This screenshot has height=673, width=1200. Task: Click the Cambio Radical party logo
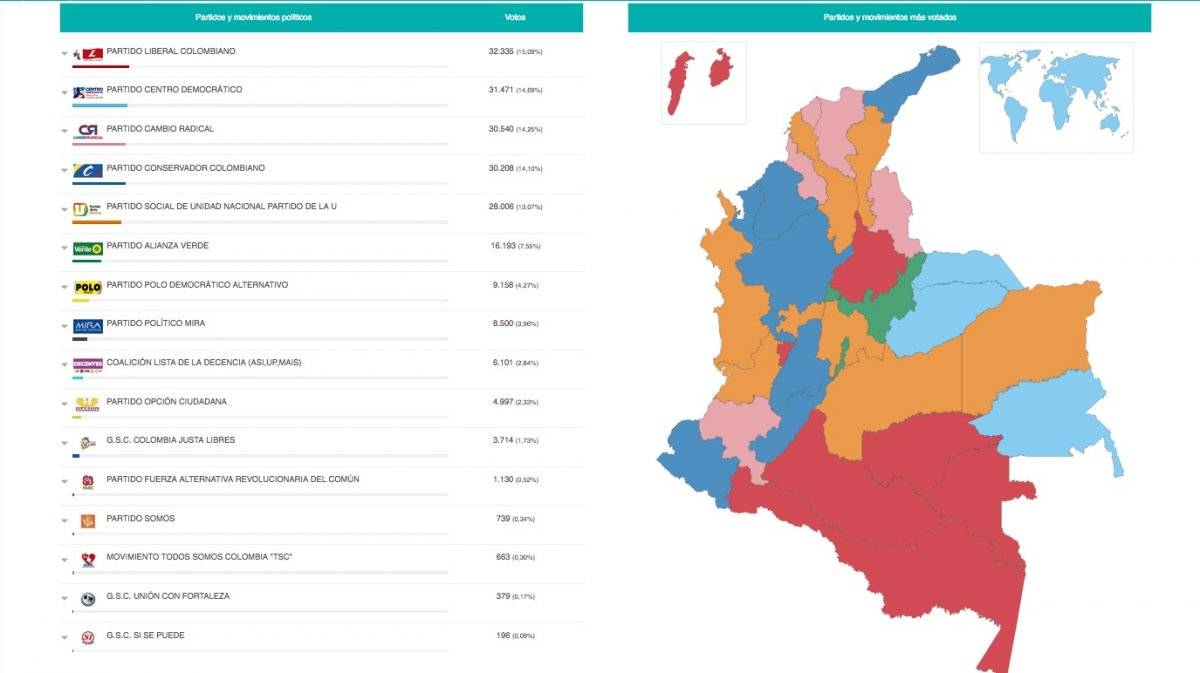coord(88,130)
